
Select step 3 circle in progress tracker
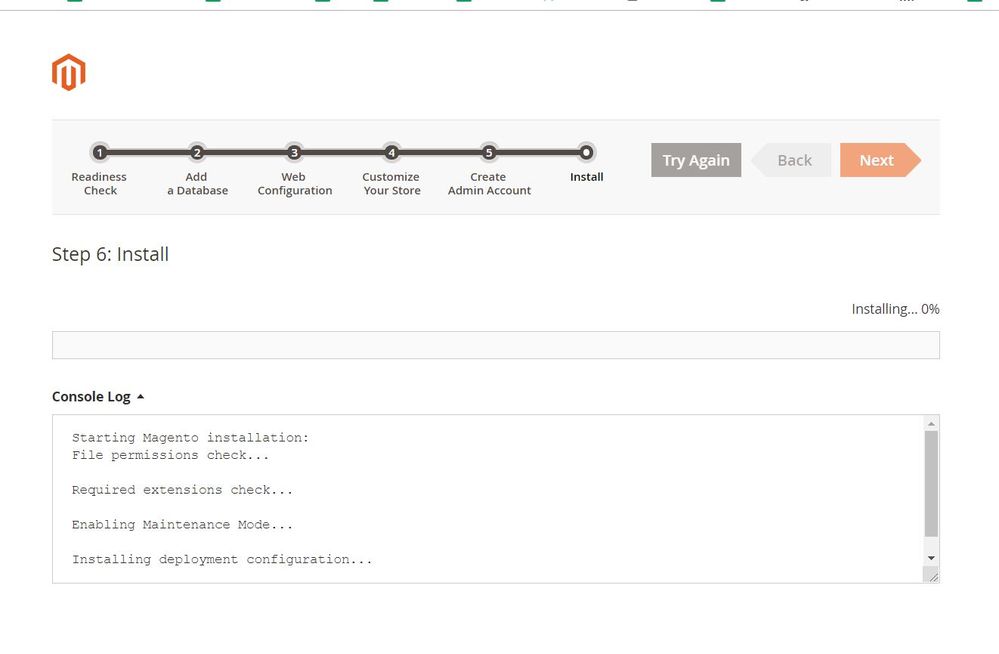(x=294, y=153)
